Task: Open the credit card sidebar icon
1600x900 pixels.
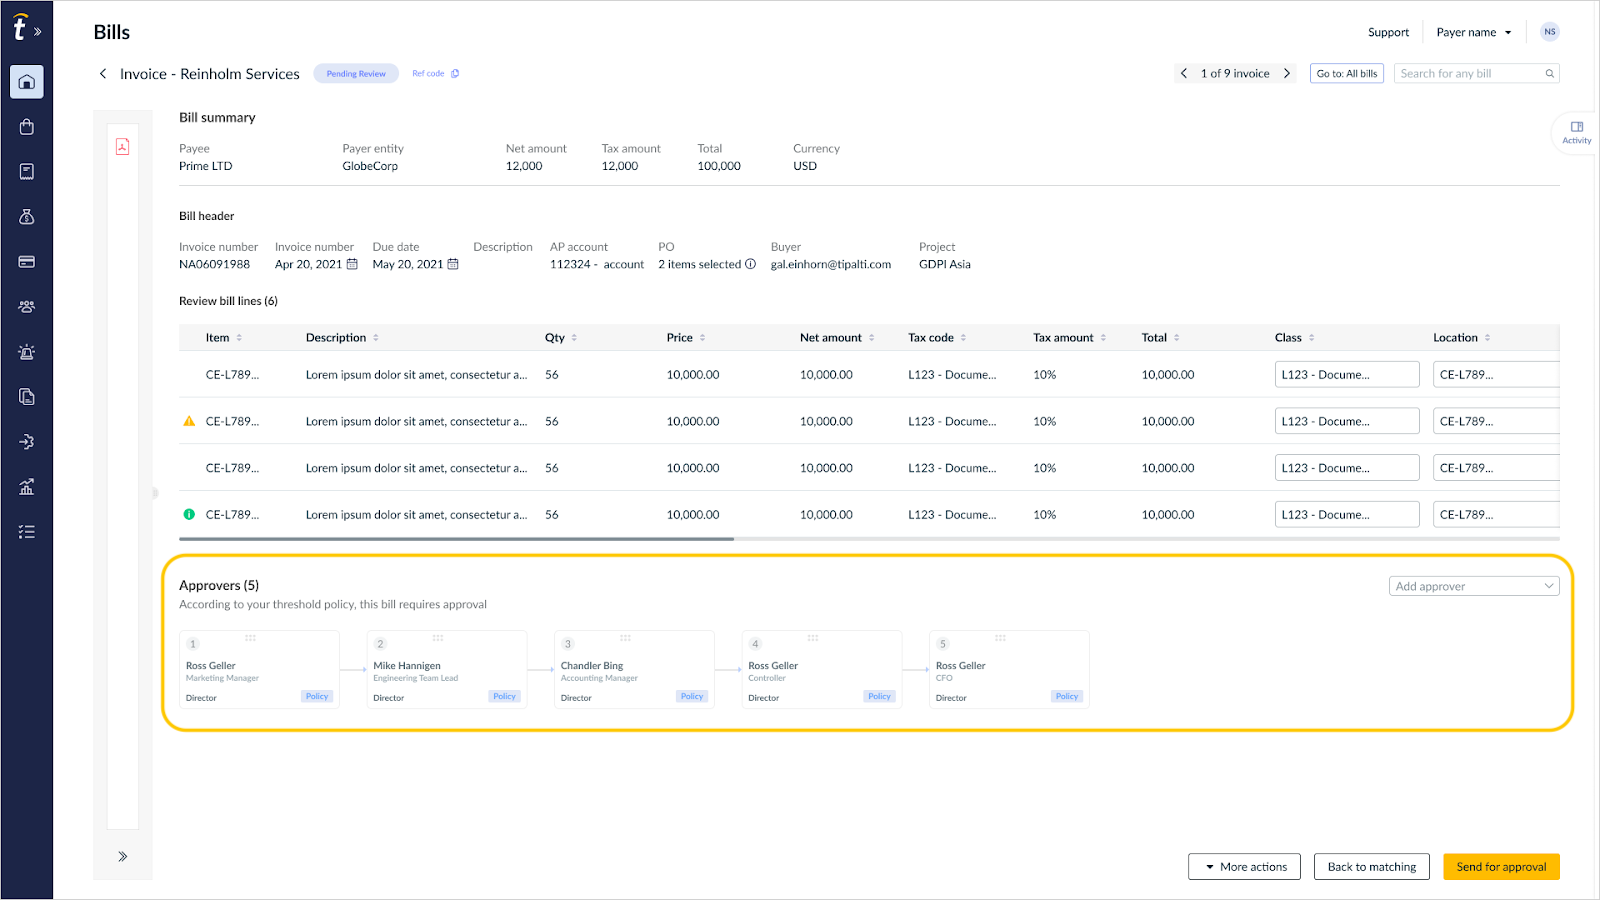Action: 27,262
